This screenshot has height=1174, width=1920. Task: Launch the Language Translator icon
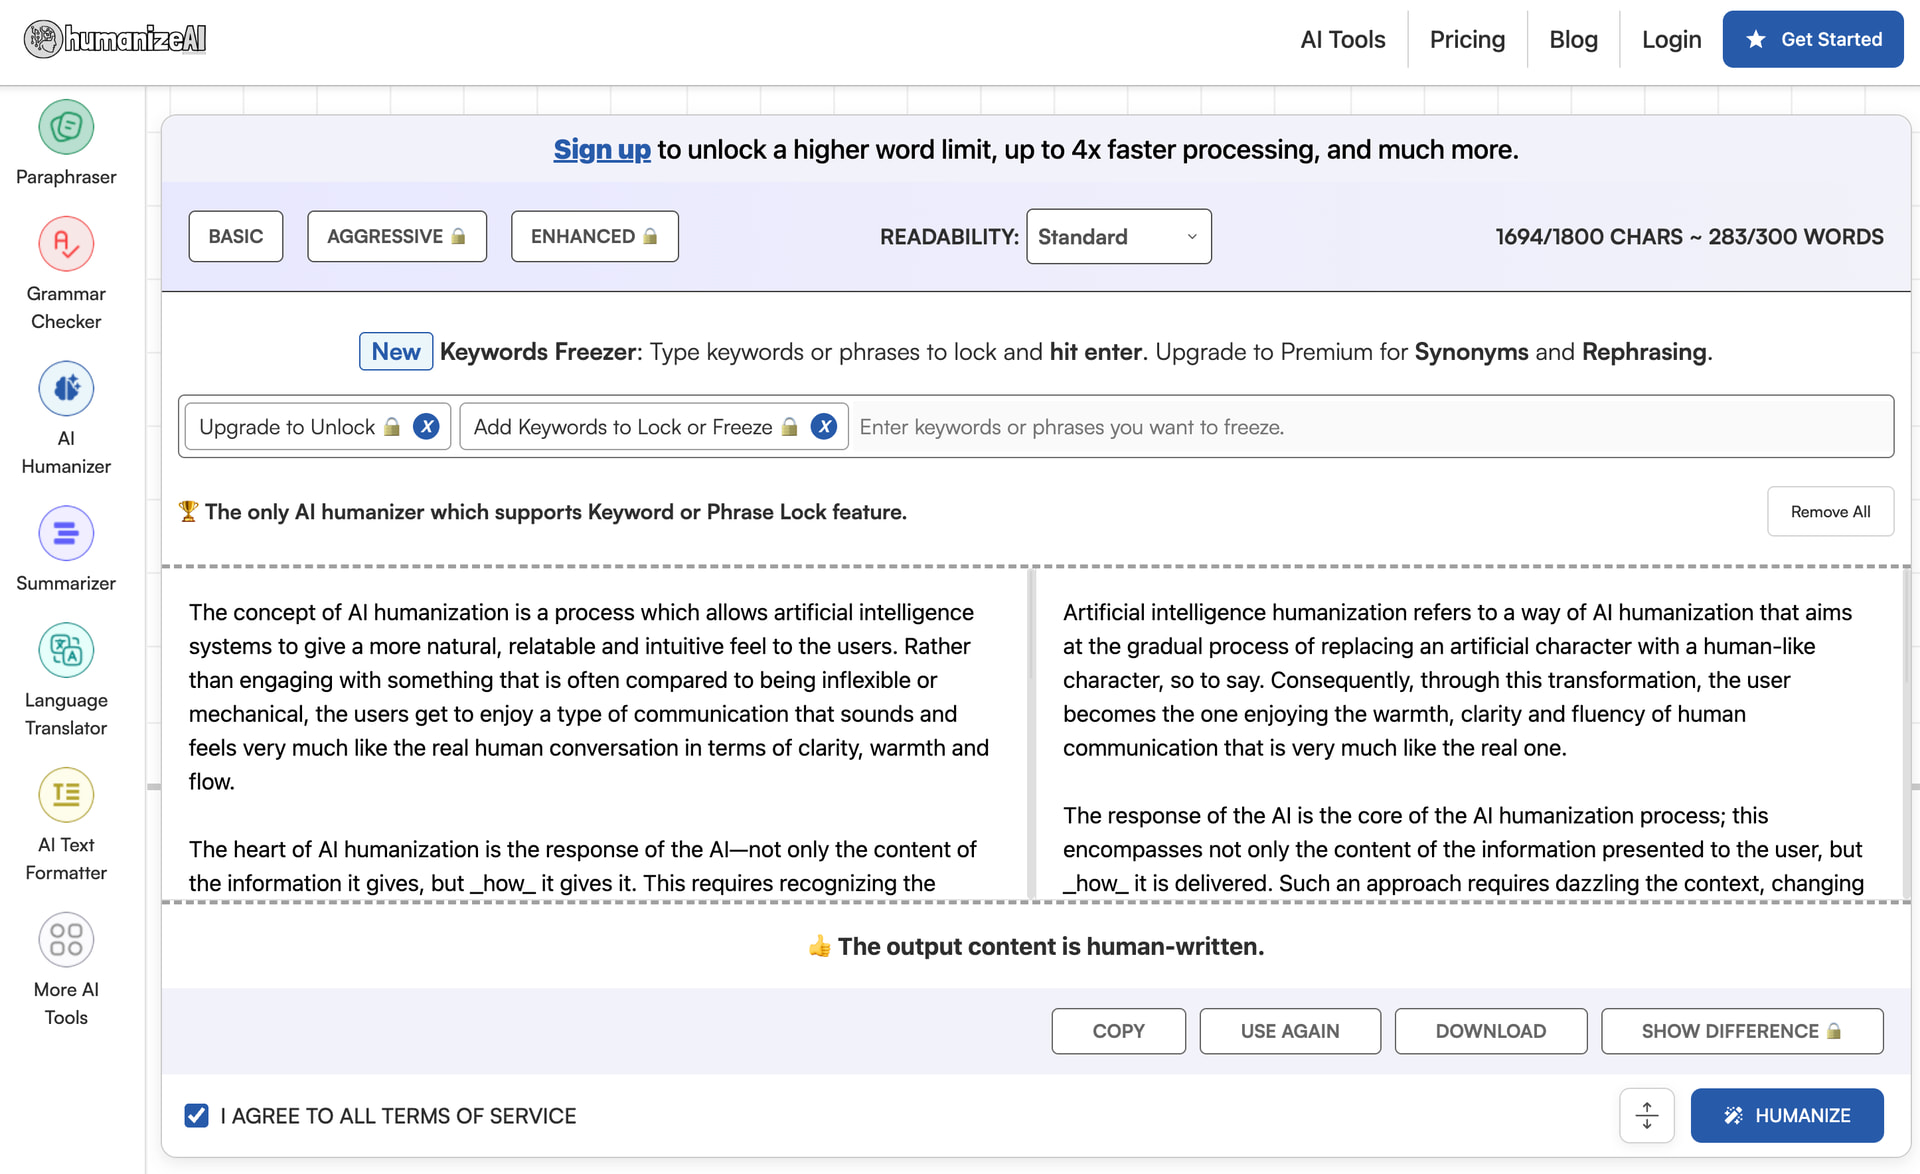66,651
